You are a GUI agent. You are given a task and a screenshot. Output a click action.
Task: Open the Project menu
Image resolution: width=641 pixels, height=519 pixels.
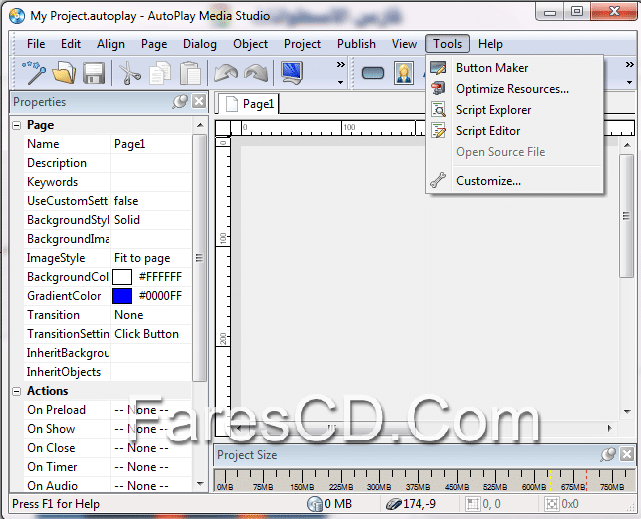coord(302,44)
